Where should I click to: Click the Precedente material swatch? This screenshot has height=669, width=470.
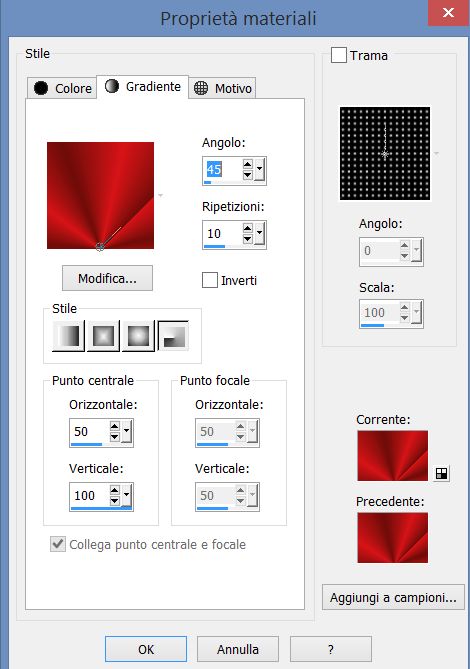[x=392, y=538]
